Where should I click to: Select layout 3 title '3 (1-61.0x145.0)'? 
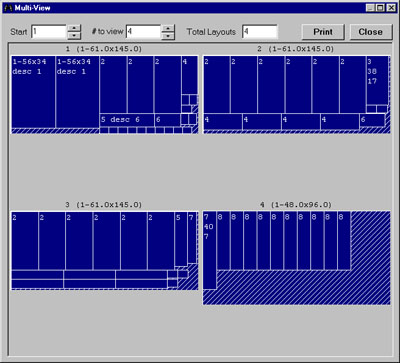104,205
